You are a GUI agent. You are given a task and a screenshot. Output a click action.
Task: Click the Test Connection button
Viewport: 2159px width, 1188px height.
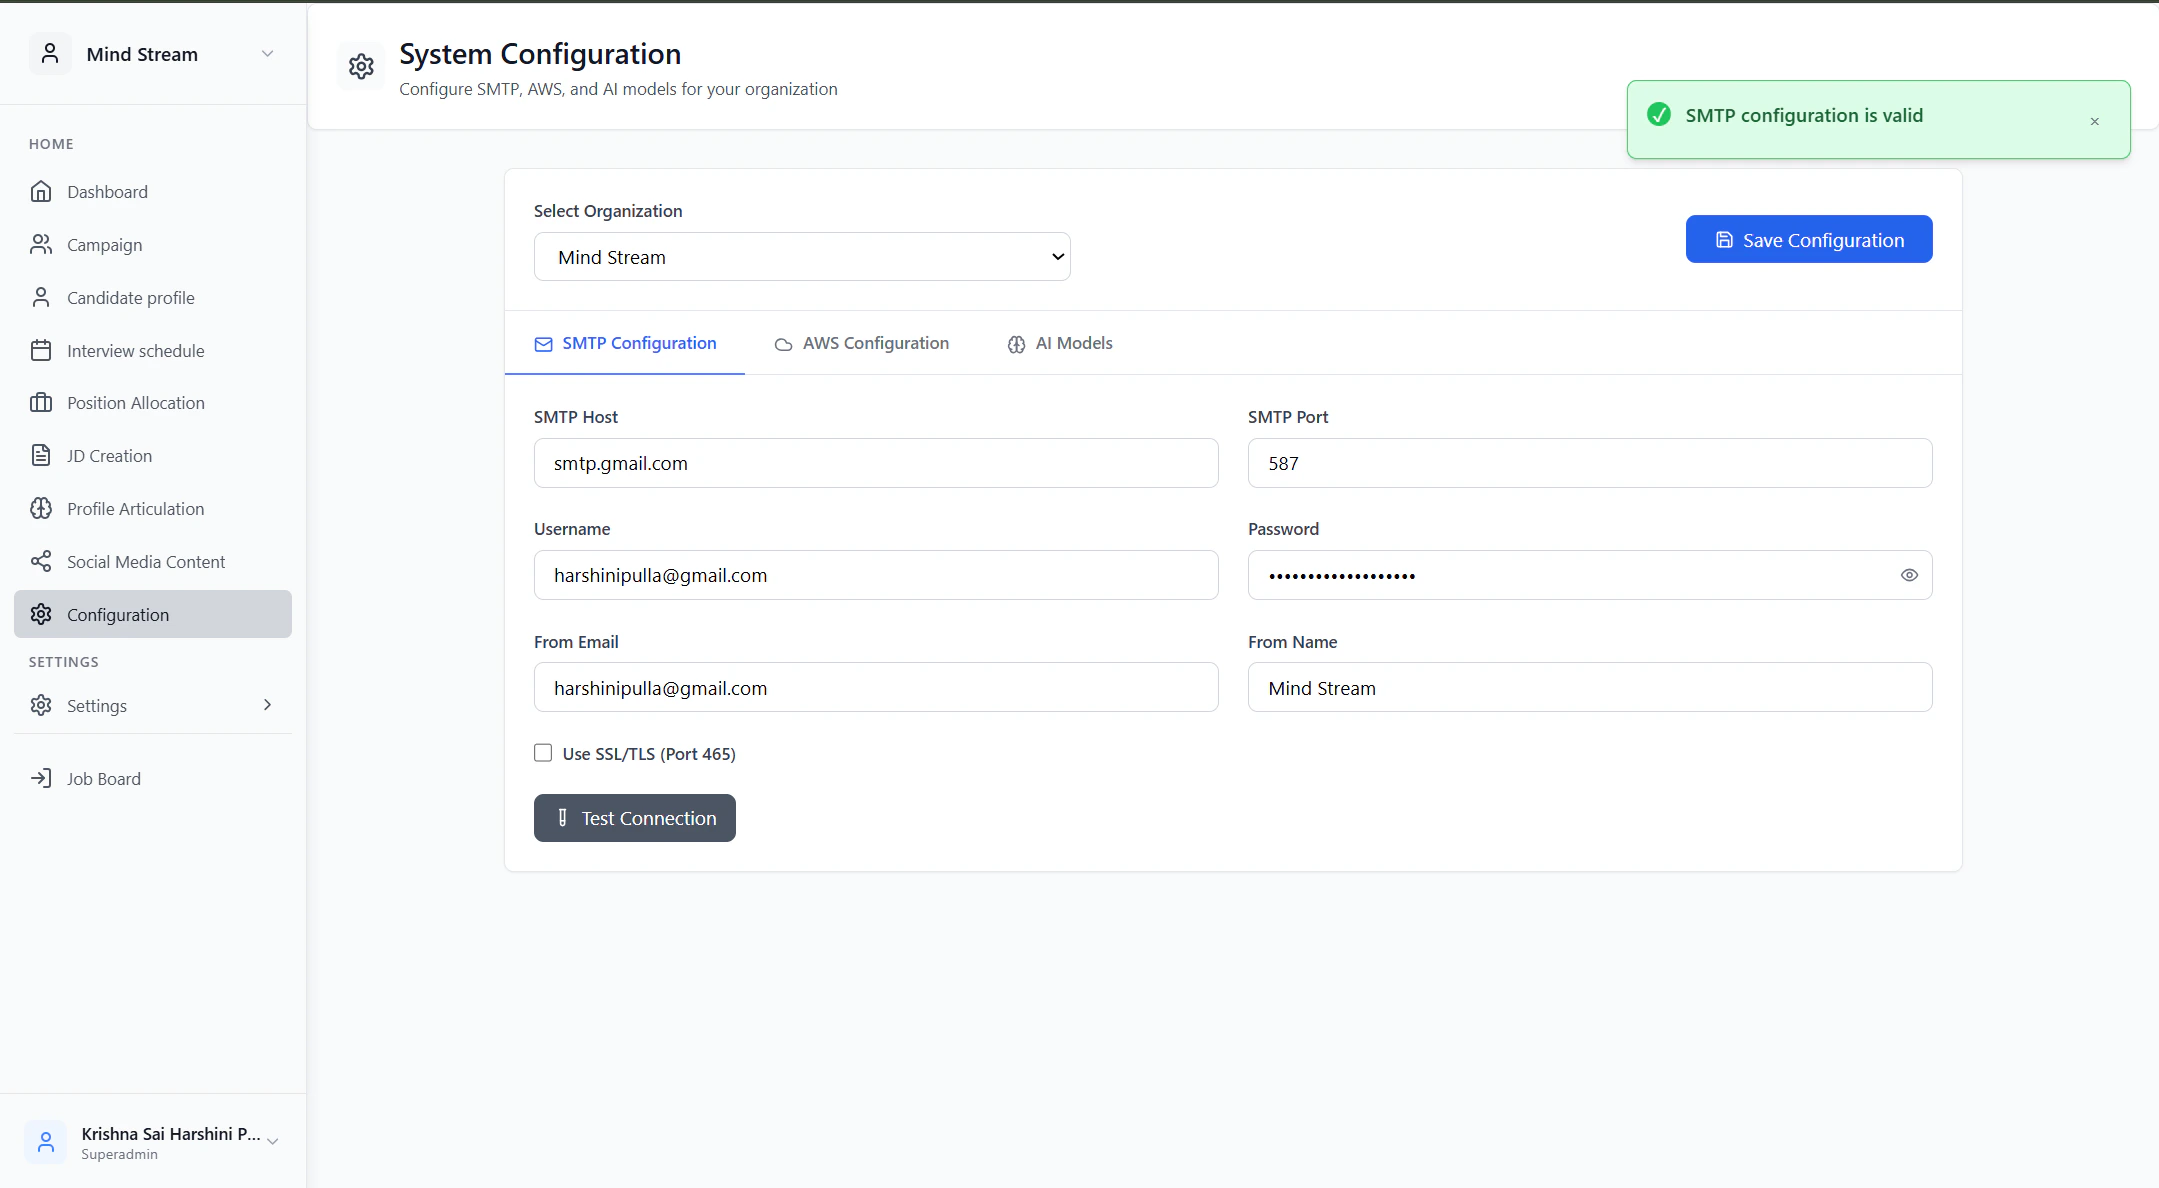pos(635,818)
